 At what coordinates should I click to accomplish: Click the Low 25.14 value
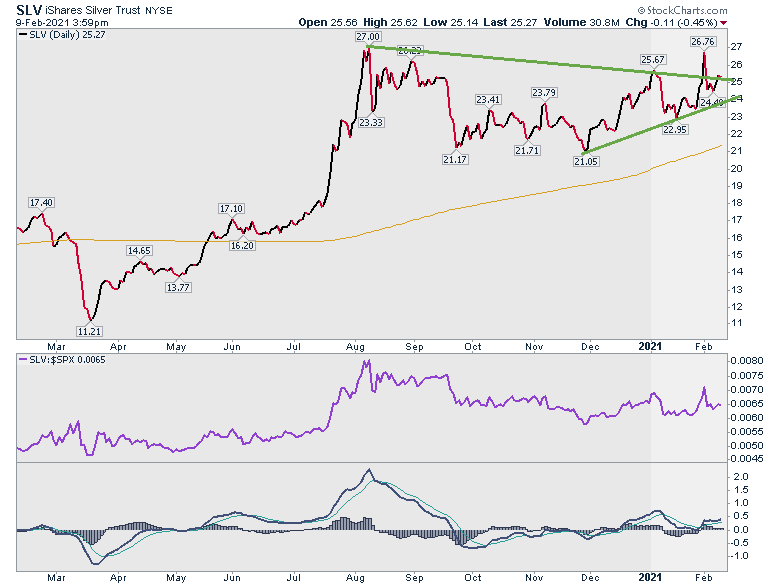(x=451, y=22)
